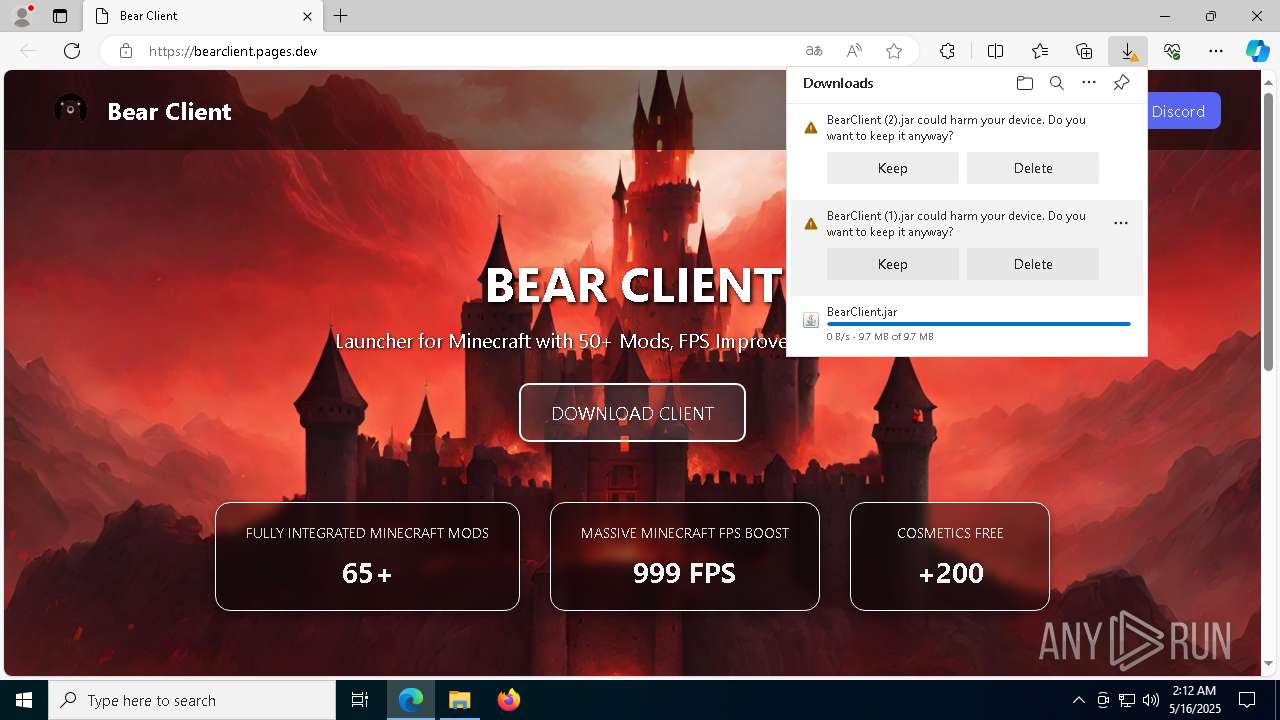The image size is (1280, 720).
Task: Click the DOWNLOAD CLIENT button
Action: (x=632, y=413)
